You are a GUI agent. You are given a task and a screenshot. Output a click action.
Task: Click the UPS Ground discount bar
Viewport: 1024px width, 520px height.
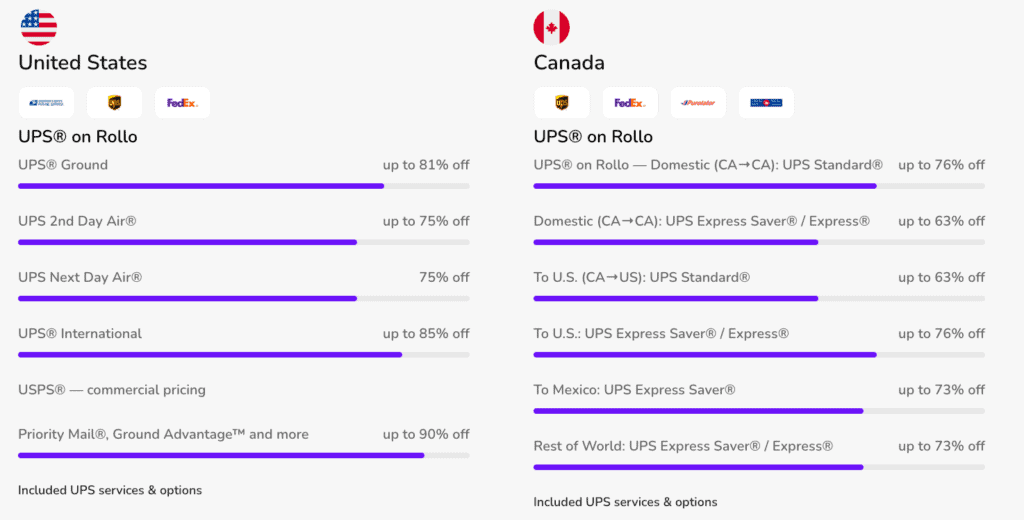coord(243,186)
